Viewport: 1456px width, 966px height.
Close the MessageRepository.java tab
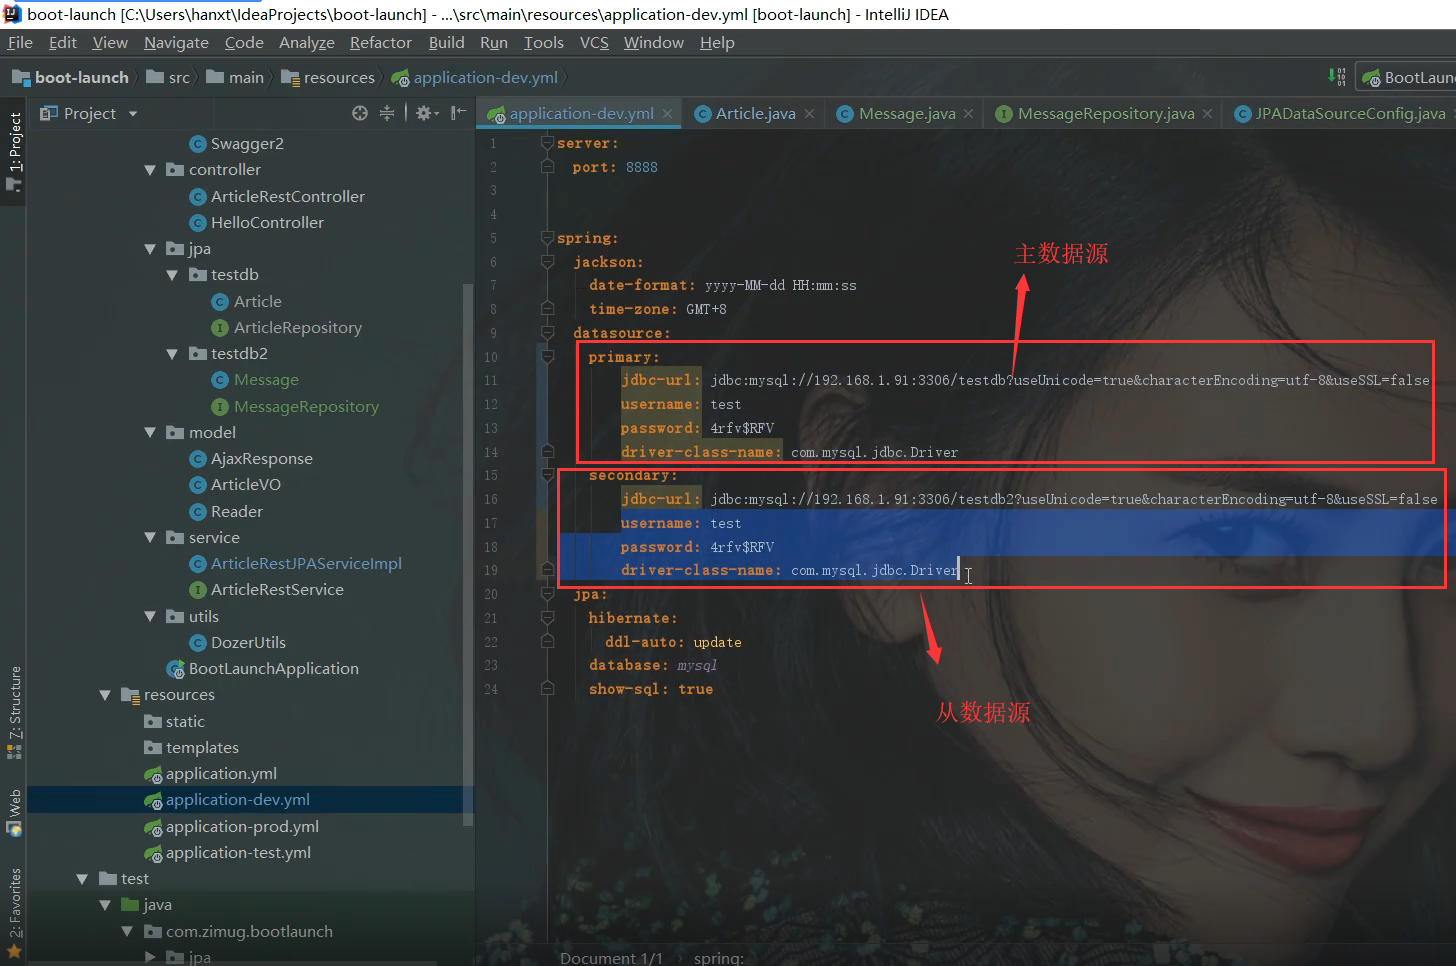[x=1207, y=114]
